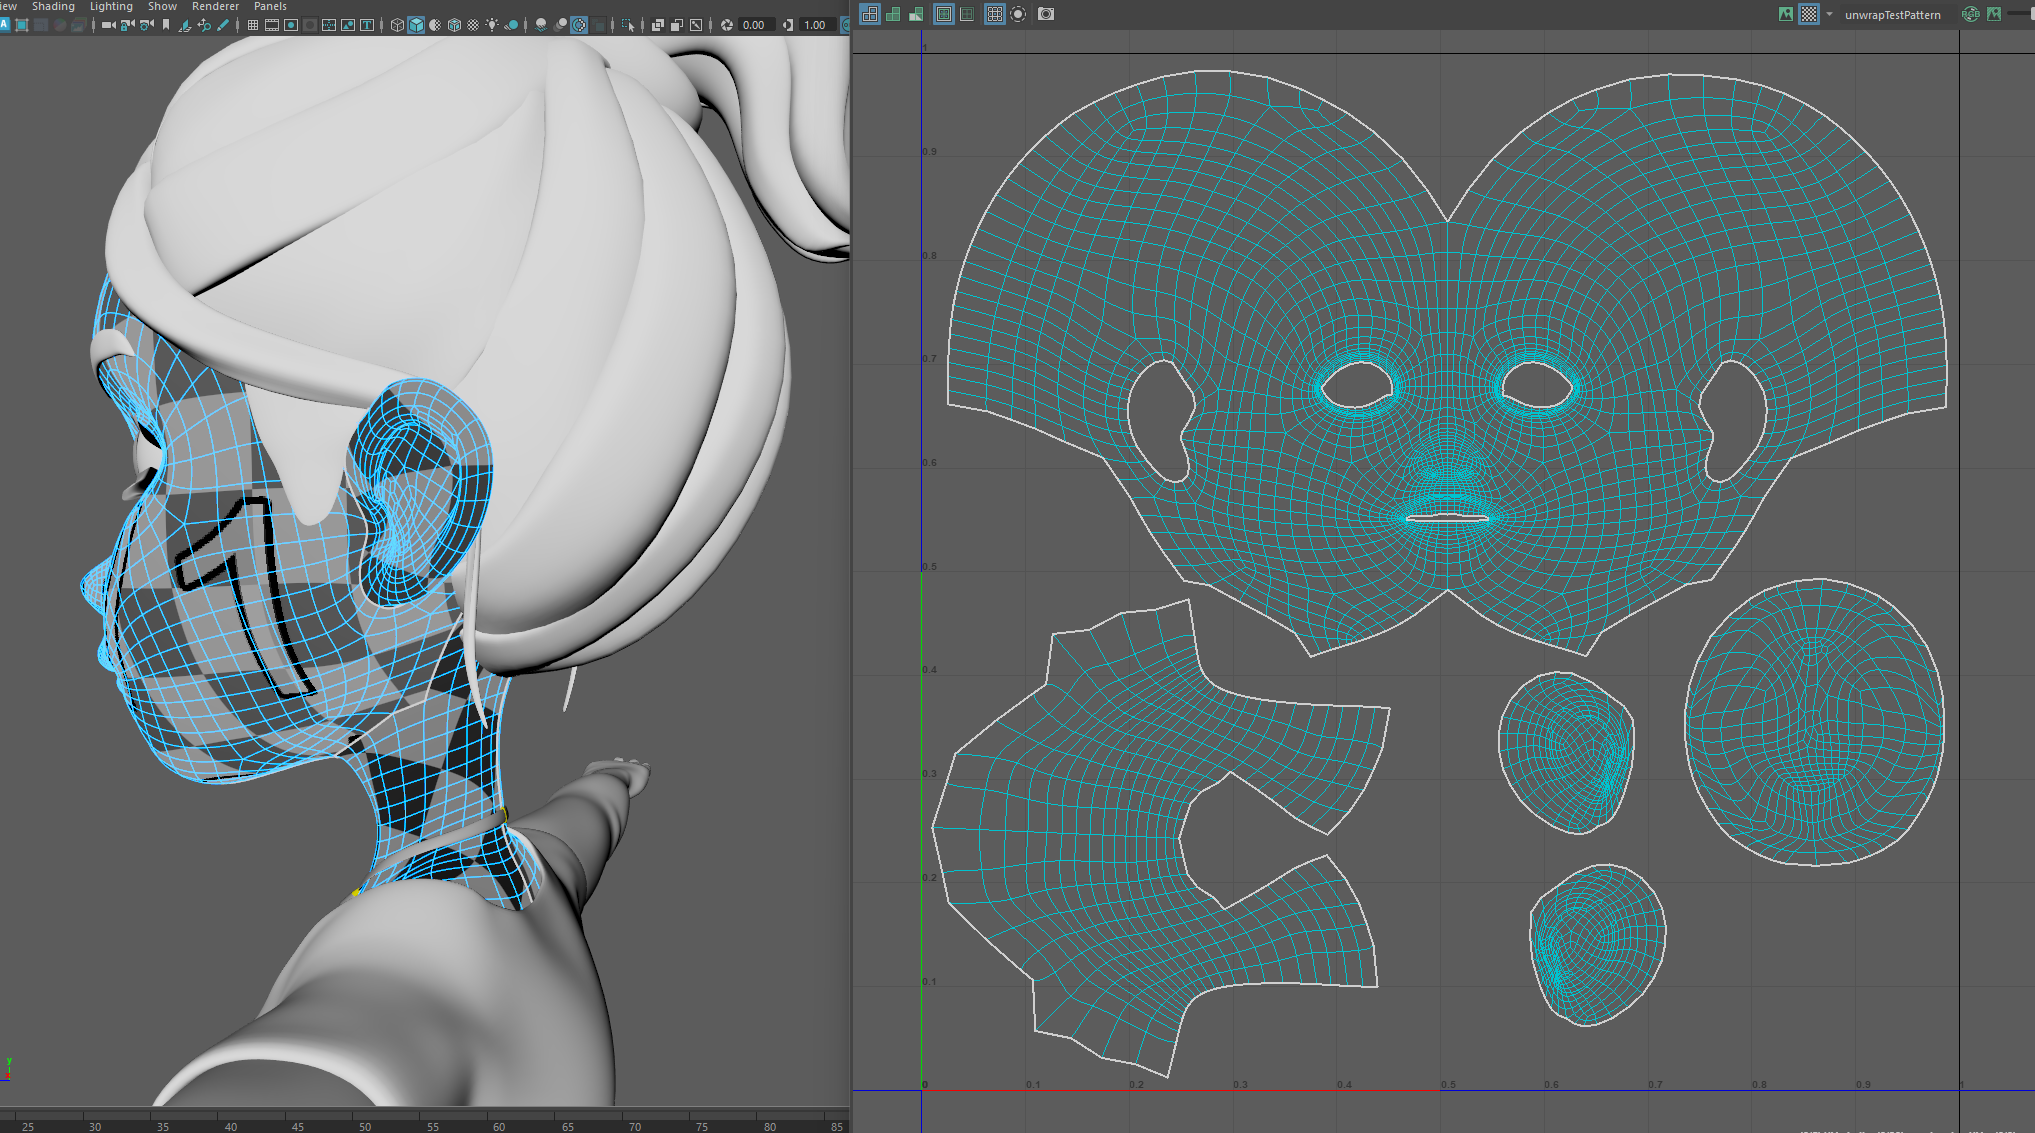Click the isolate select icon
The width and height of the screenshot is (2035, 1133).
coord(627,25)
